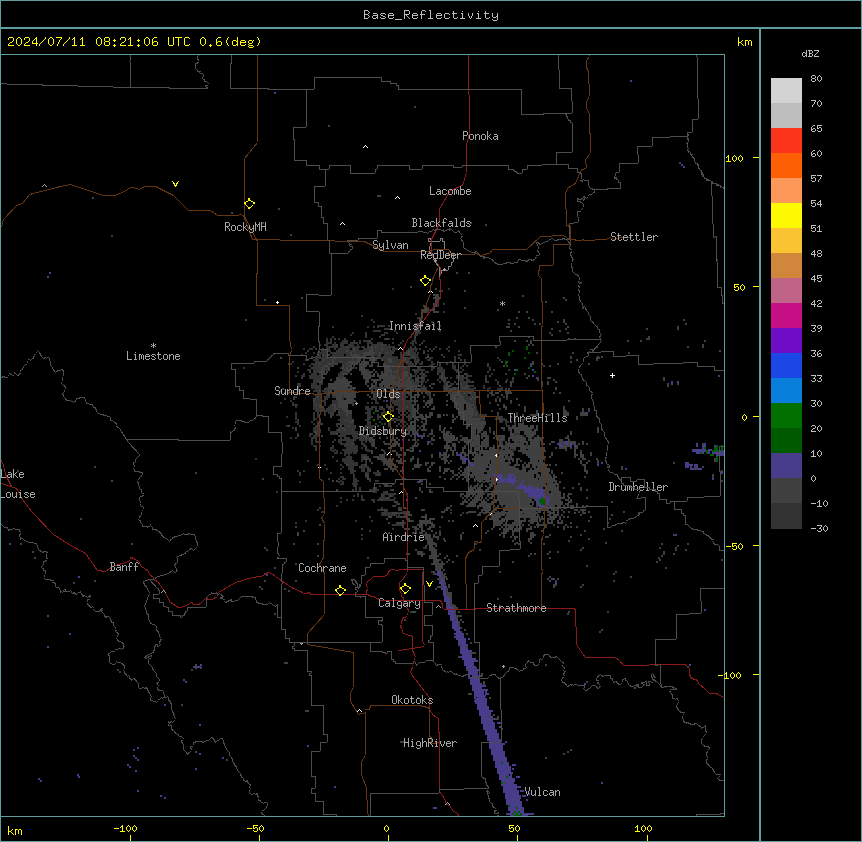Click the yellow diamond marker above RockyMH
Screen dimensions: 862x842
click(249, 203)
